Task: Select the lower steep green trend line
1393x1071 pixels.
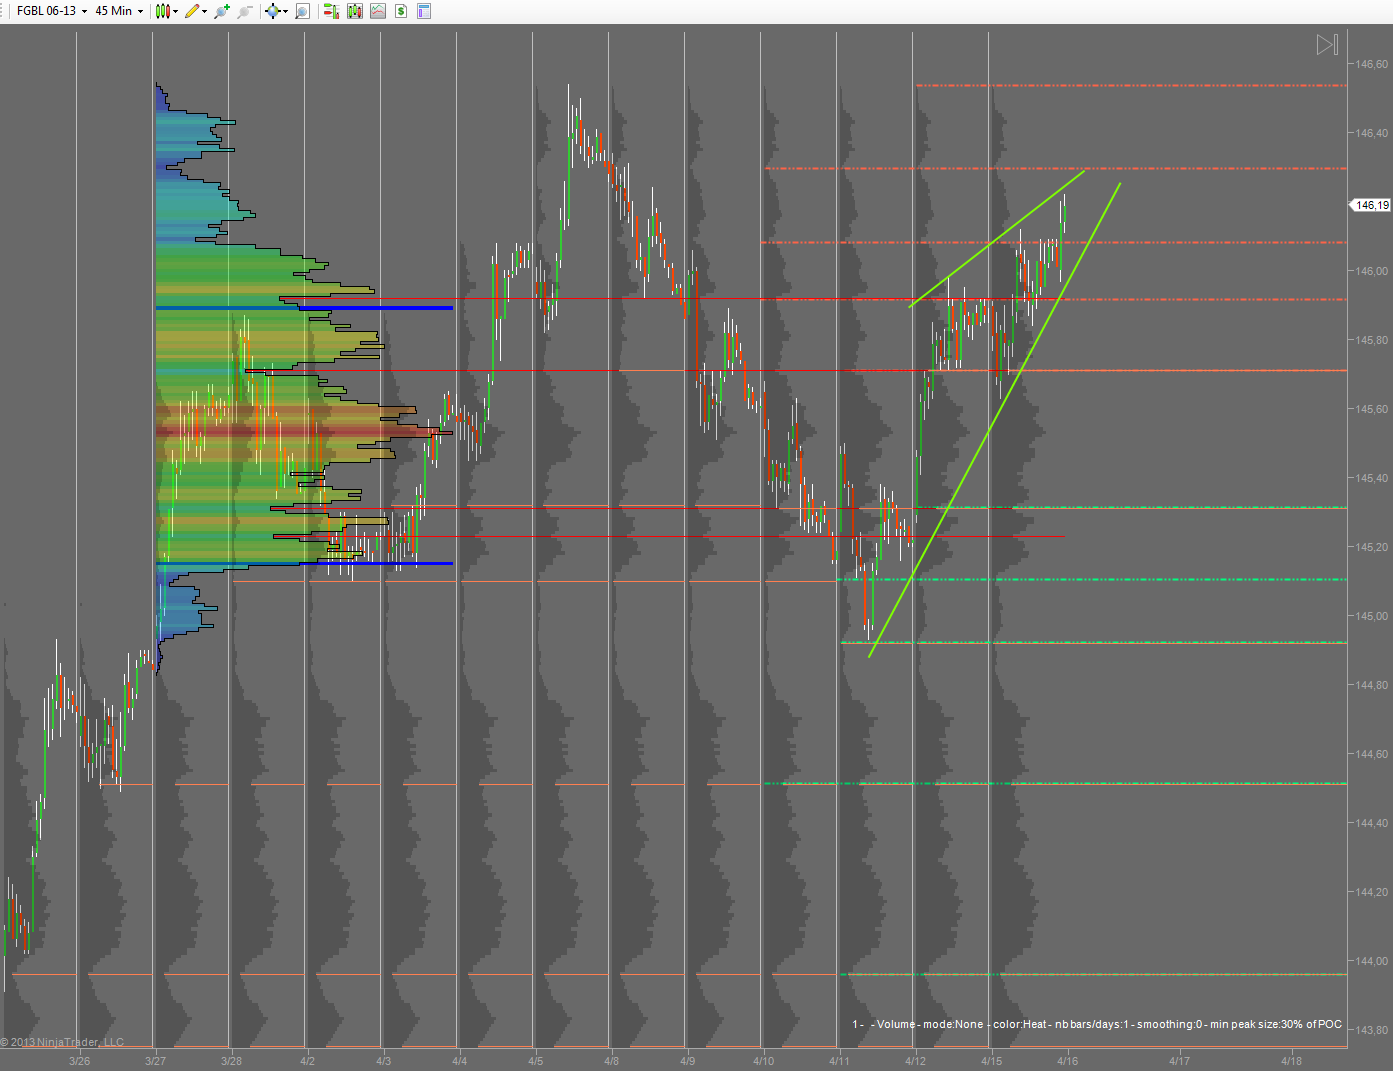Action: pyautogui.click(x=995, y=420)
